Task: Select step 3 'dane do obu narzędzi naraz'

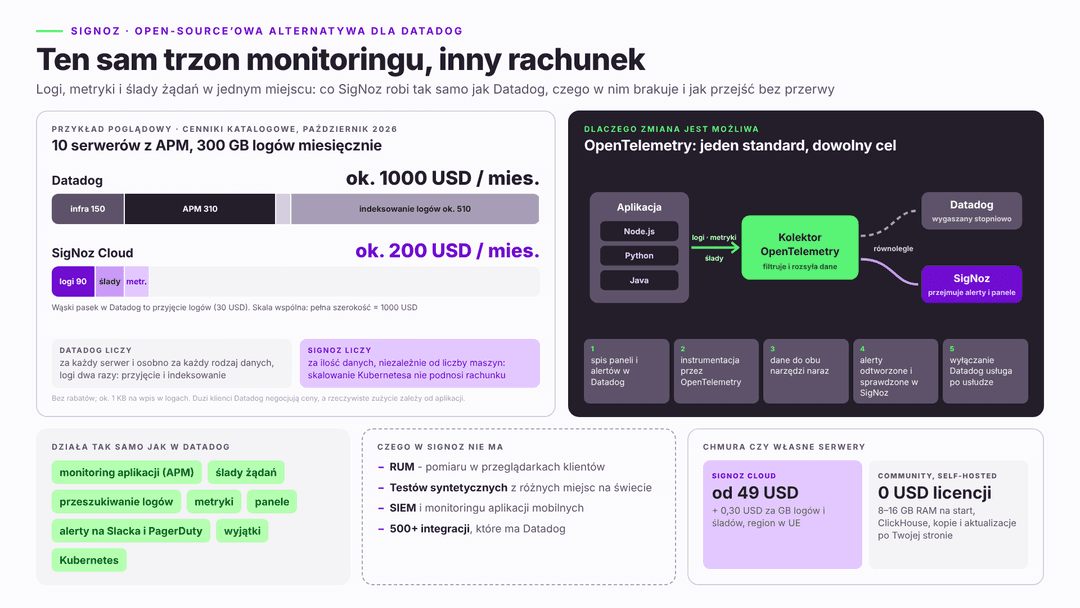Action: pyautogui.click(x=806, y=371)
